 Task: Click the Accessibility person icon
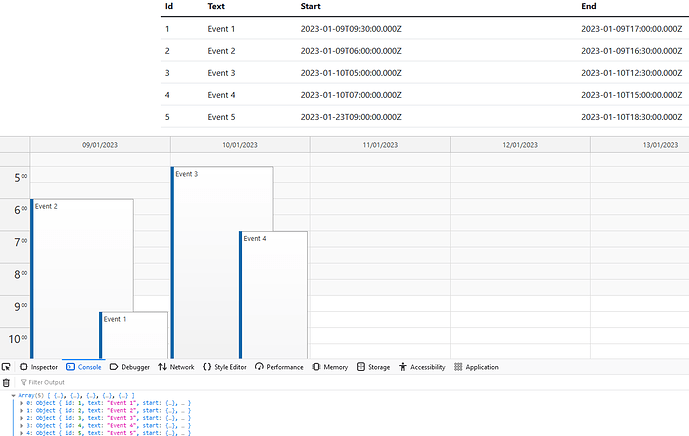(x=403, y=367)
